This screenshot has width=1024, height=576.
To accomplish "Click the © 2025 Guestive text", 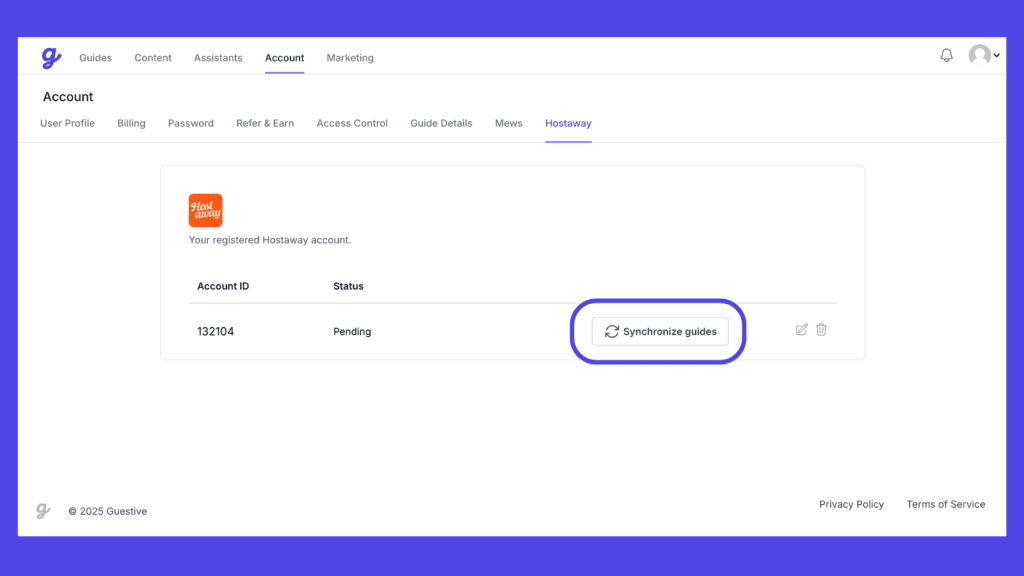I will [x=108, y=511].
